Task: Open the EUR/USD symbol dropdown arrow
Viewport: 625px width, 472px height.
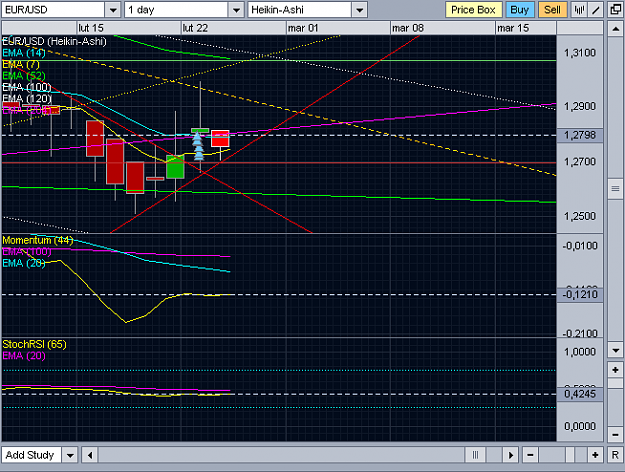Action: [113, 10]
